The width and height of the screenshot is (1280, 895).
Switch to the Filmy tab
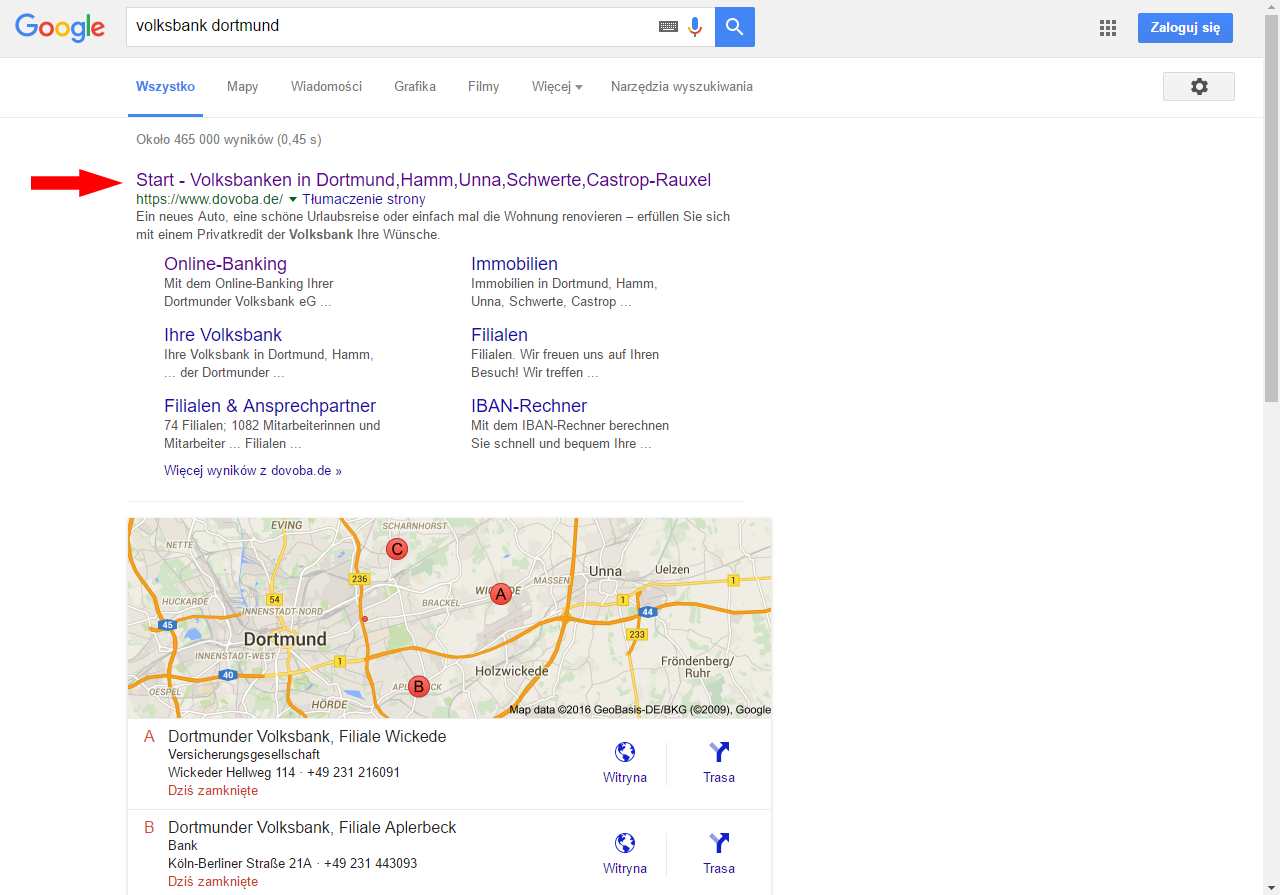tap(484, 87)
